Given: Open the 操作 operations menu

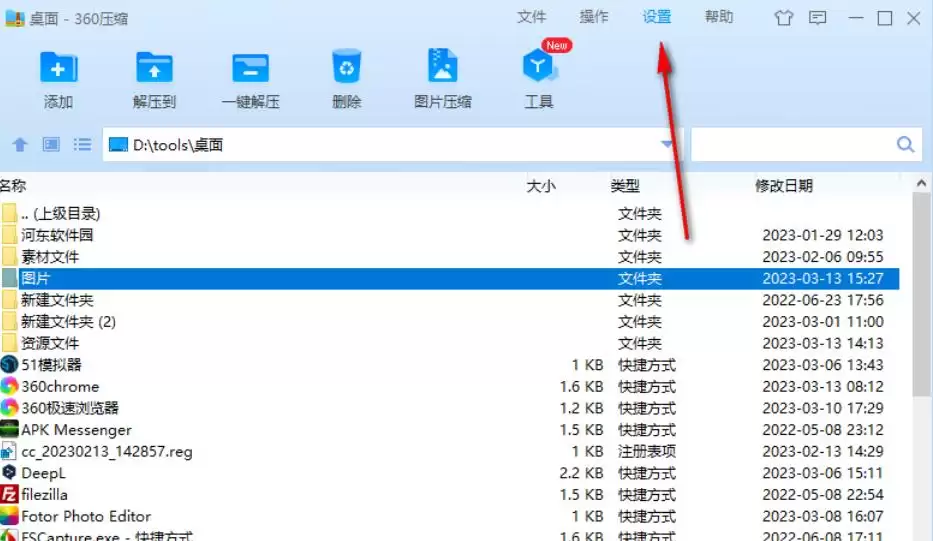Looking at the screenshot, I should pyautogui.click(x=594, y=17).
